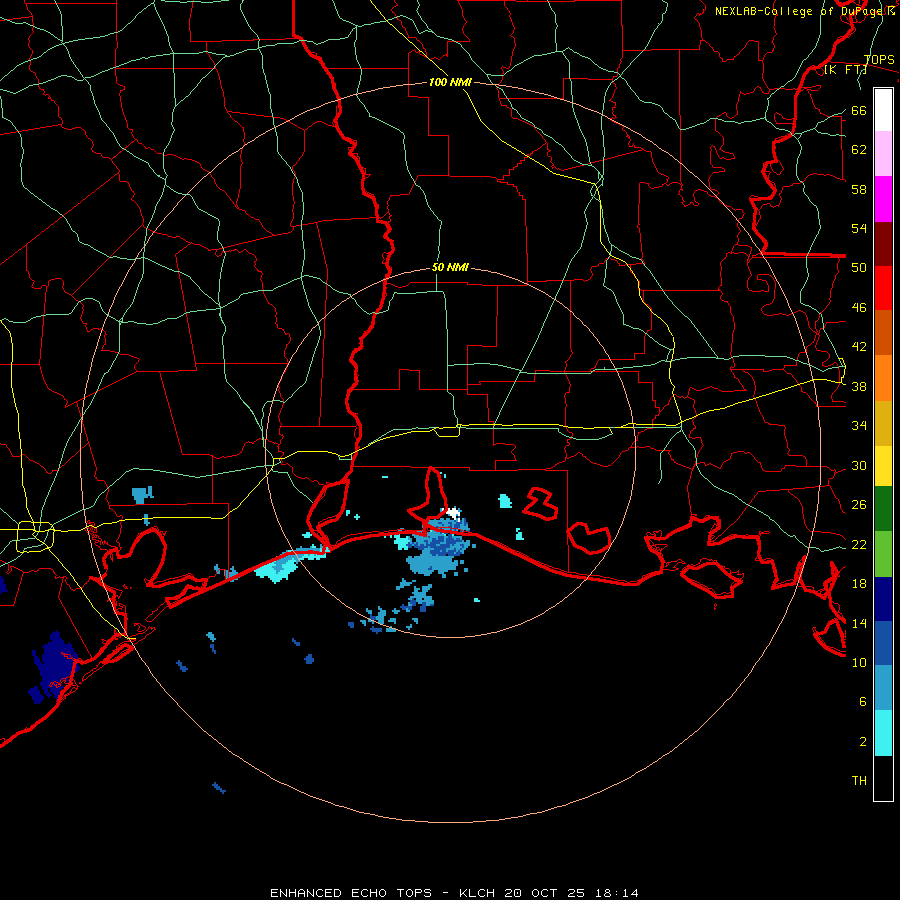Click the legend value 66
The width and height of the screenshot is (900, 900).
(859, 111)
